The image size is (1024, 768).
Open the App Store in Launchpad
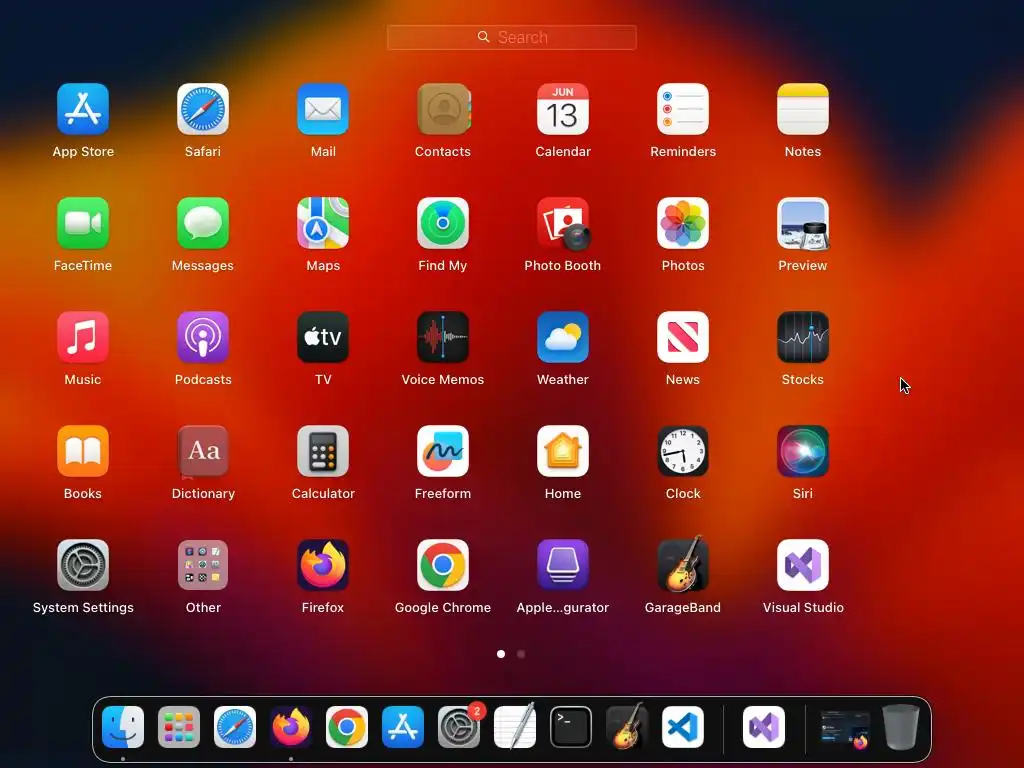[83, 109]
